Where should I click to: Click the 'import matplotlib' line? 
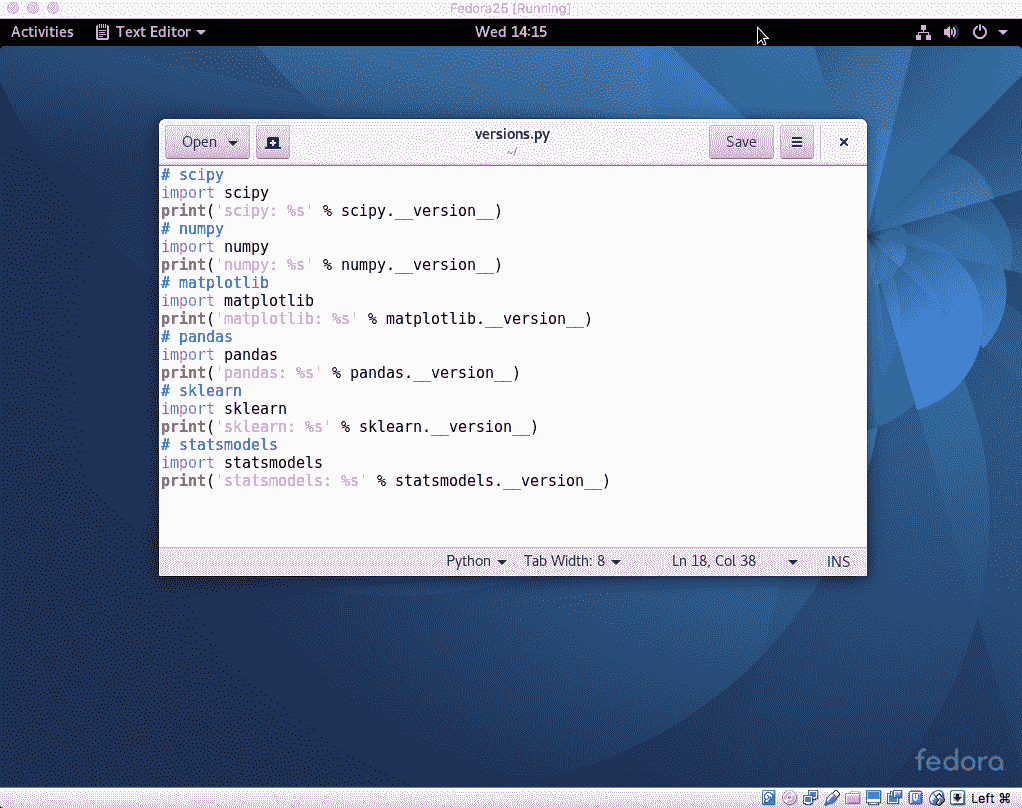click(237, 301)
